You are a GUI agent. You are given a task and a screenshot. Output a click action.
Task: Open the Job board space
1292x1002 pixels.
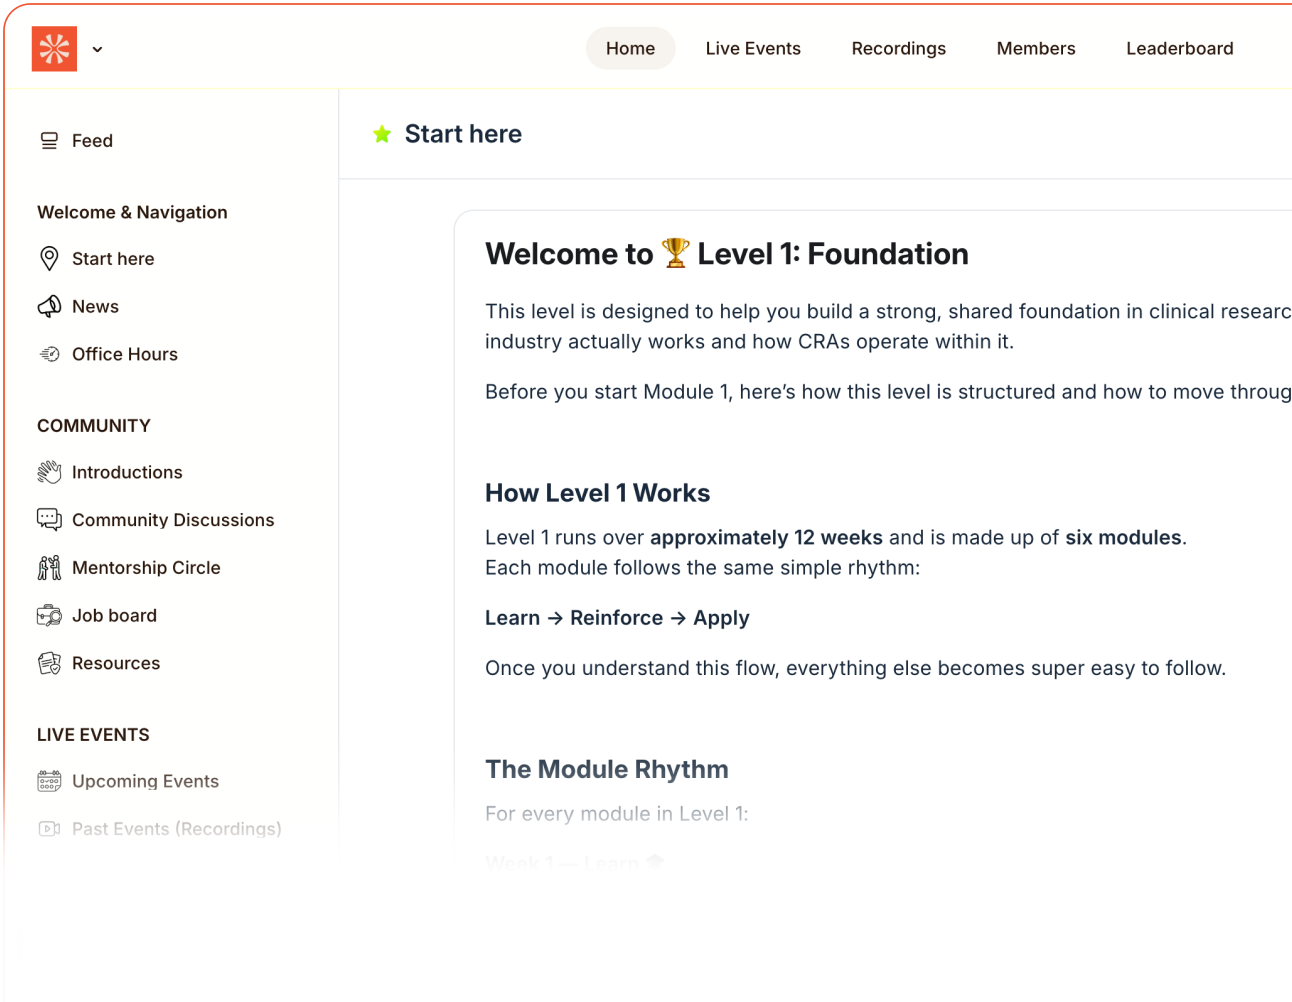coord(114,616)
